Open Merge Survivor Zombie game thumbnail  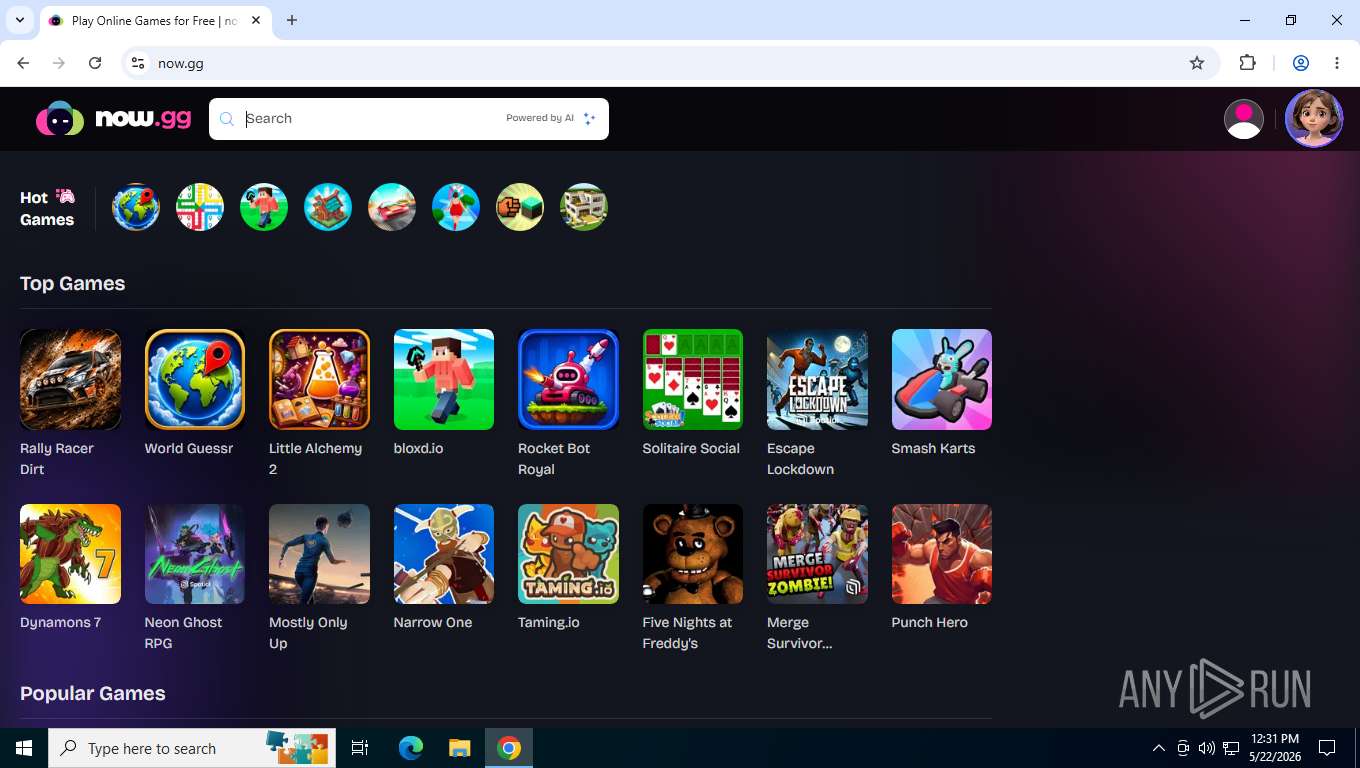817,554
